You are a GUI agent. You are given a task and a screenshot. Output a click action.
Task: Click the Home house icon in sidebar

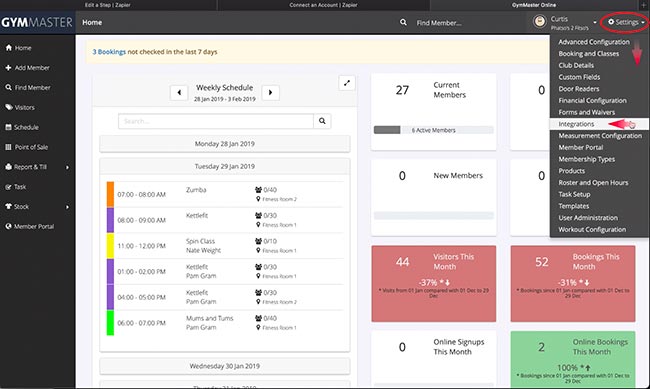[x=9, y=48]
